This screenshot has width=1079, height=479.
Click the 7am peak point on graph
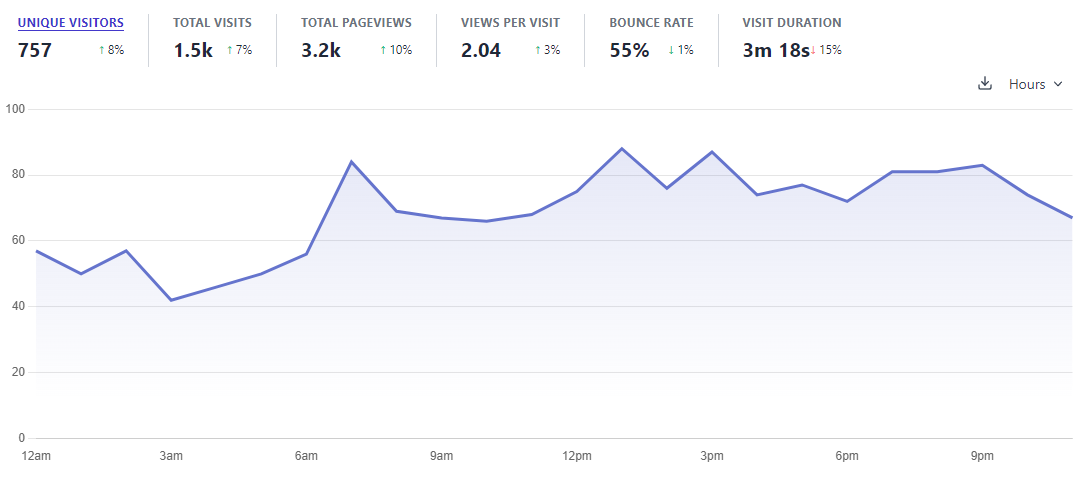click(x=351, y=162)
